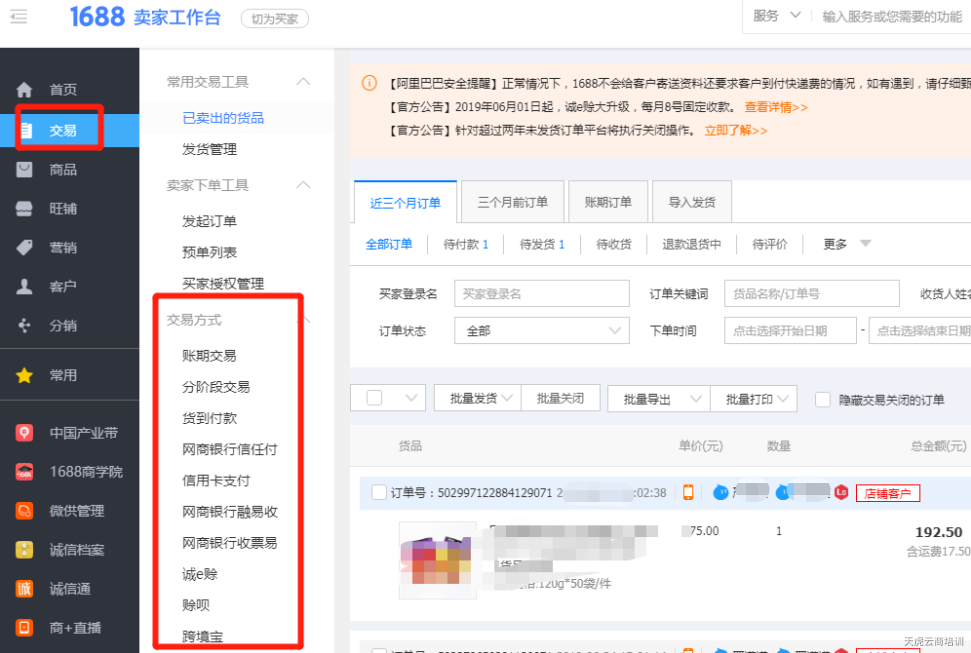Switch to 账期订单 tab
Viewport: 971px width, 653px height.
click(x=608, y=202)
